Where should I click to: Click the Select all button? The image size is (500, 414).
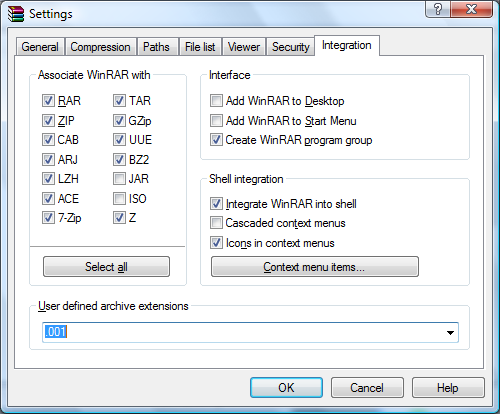click(x=106, y=267)
